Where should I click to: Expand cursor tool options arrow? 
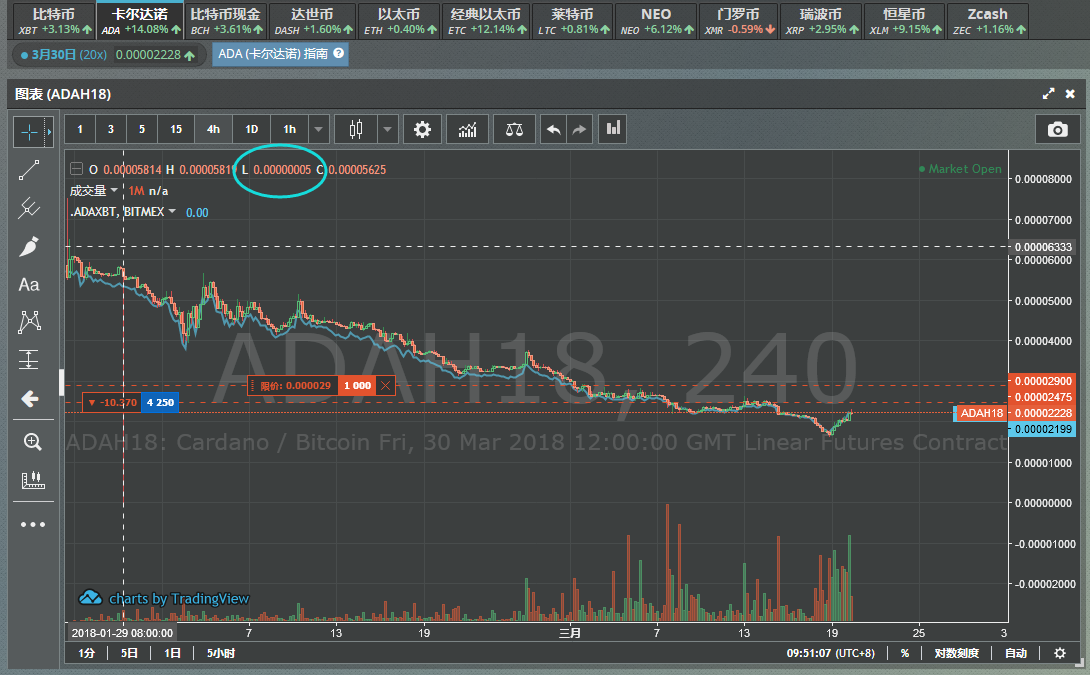(49, 132)
